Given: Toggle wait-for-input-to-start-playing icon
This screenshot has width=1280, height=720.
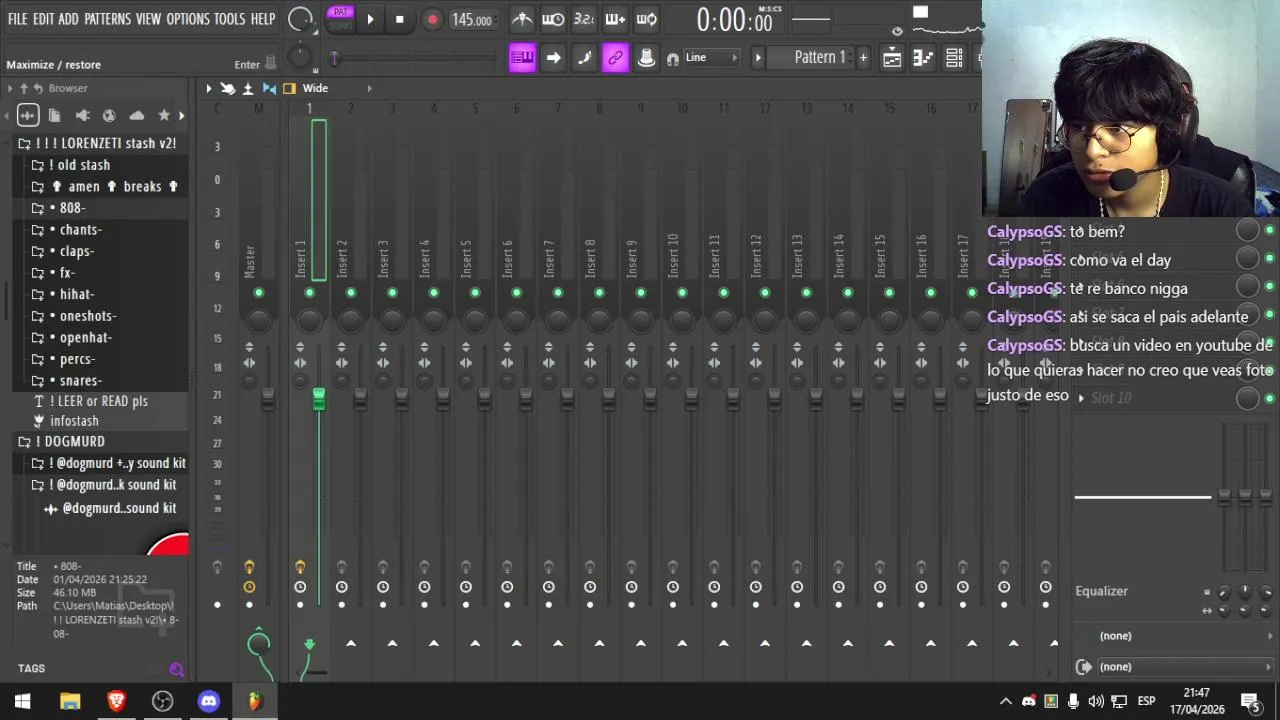Looking at the screenshot, I should 553,19.
